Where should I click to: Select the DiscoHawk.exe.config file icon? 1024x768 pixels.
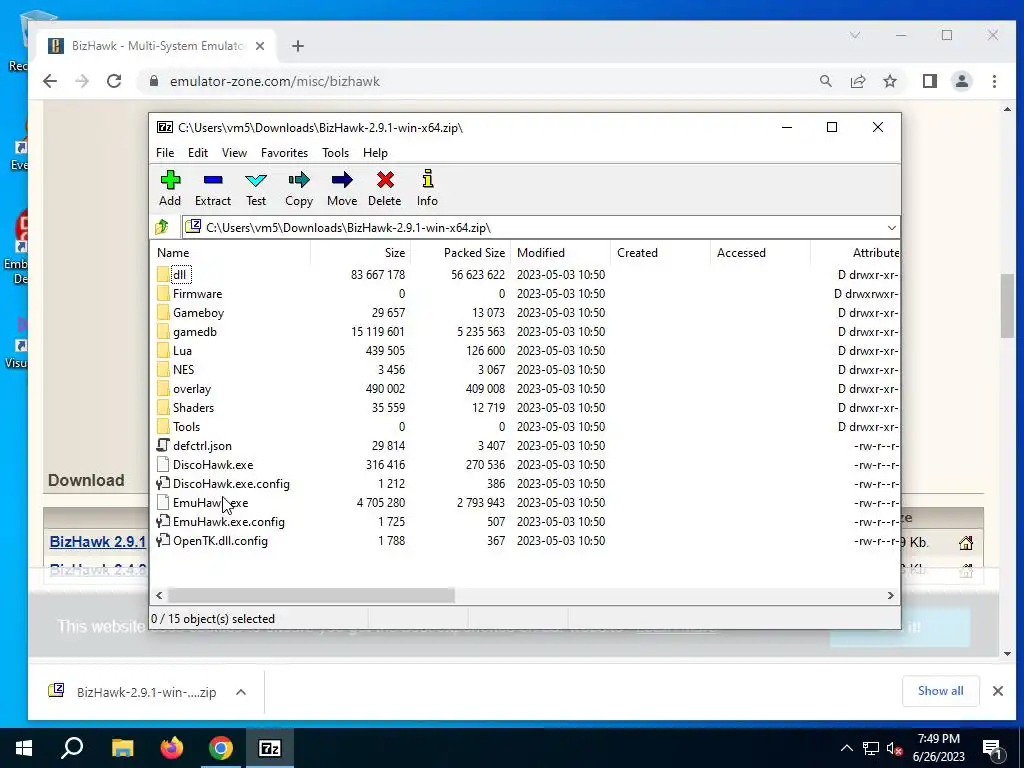[x=163, y=483]
